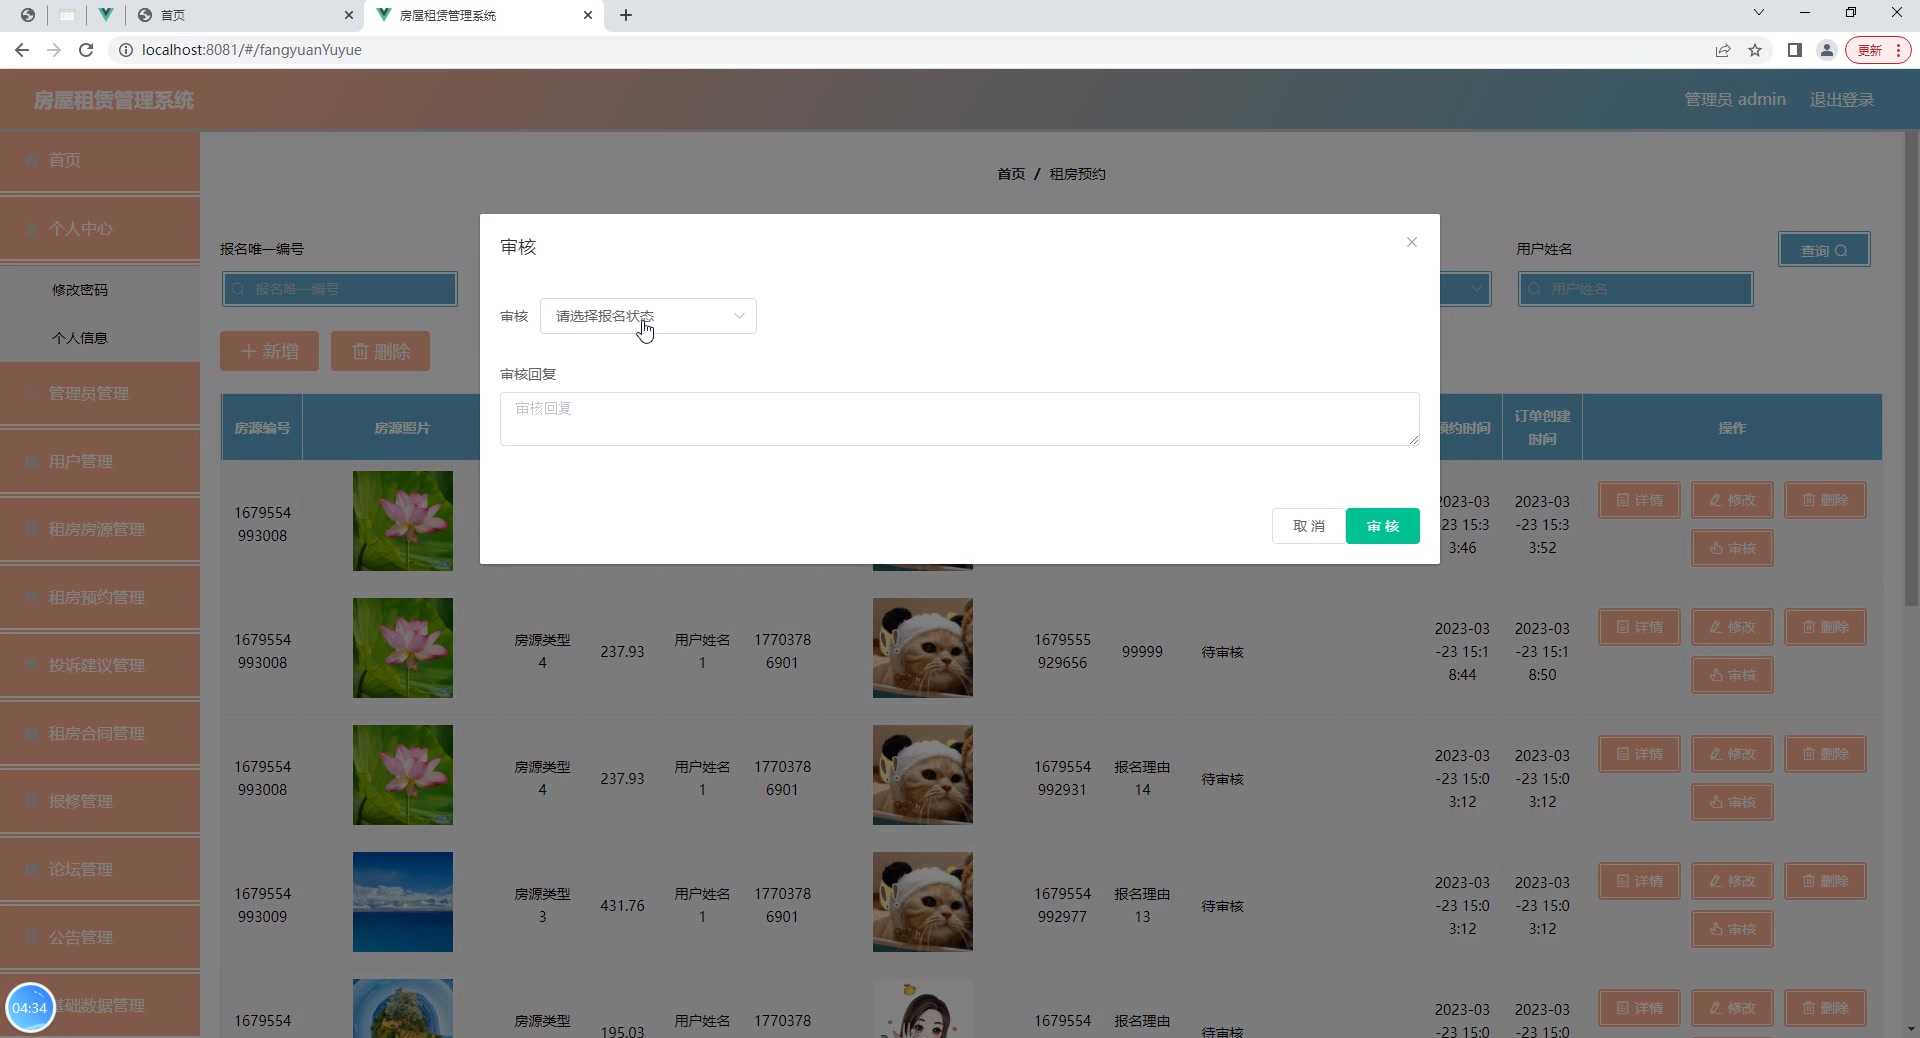Cancel the dialog with 取消 button
Image resolution: width=1920 pixels, height=1038 pixels.
(1309, 526)
